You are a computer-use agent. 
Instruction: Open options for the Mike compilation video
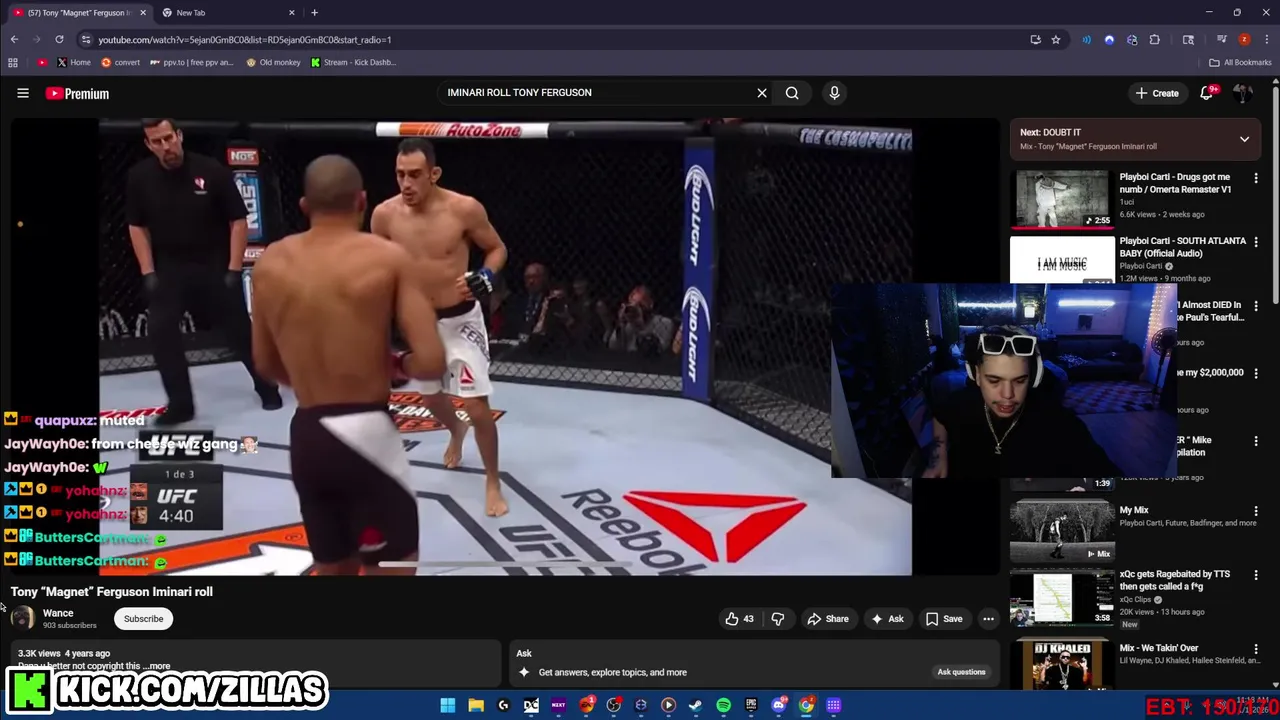click(x=1256, y=441)
